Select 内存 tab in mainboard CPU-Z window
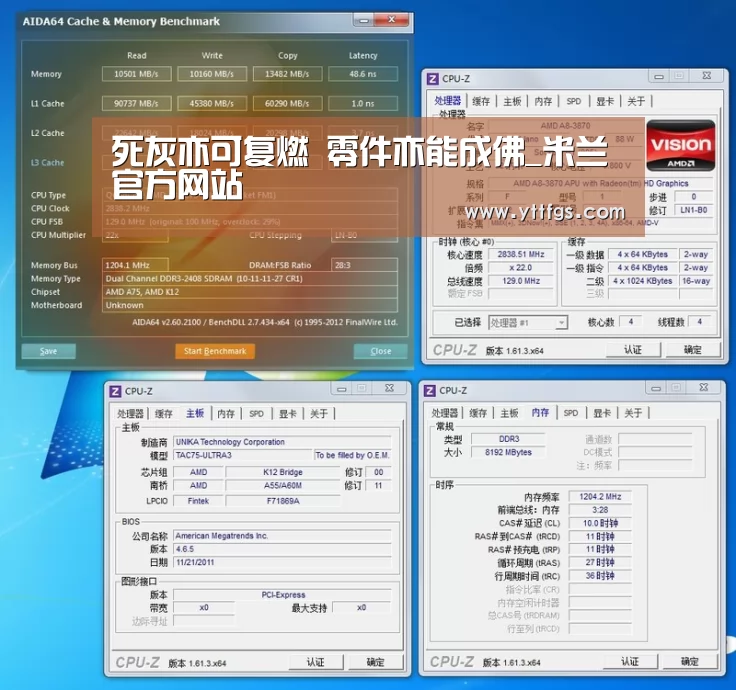 click(x=226, y=414)
